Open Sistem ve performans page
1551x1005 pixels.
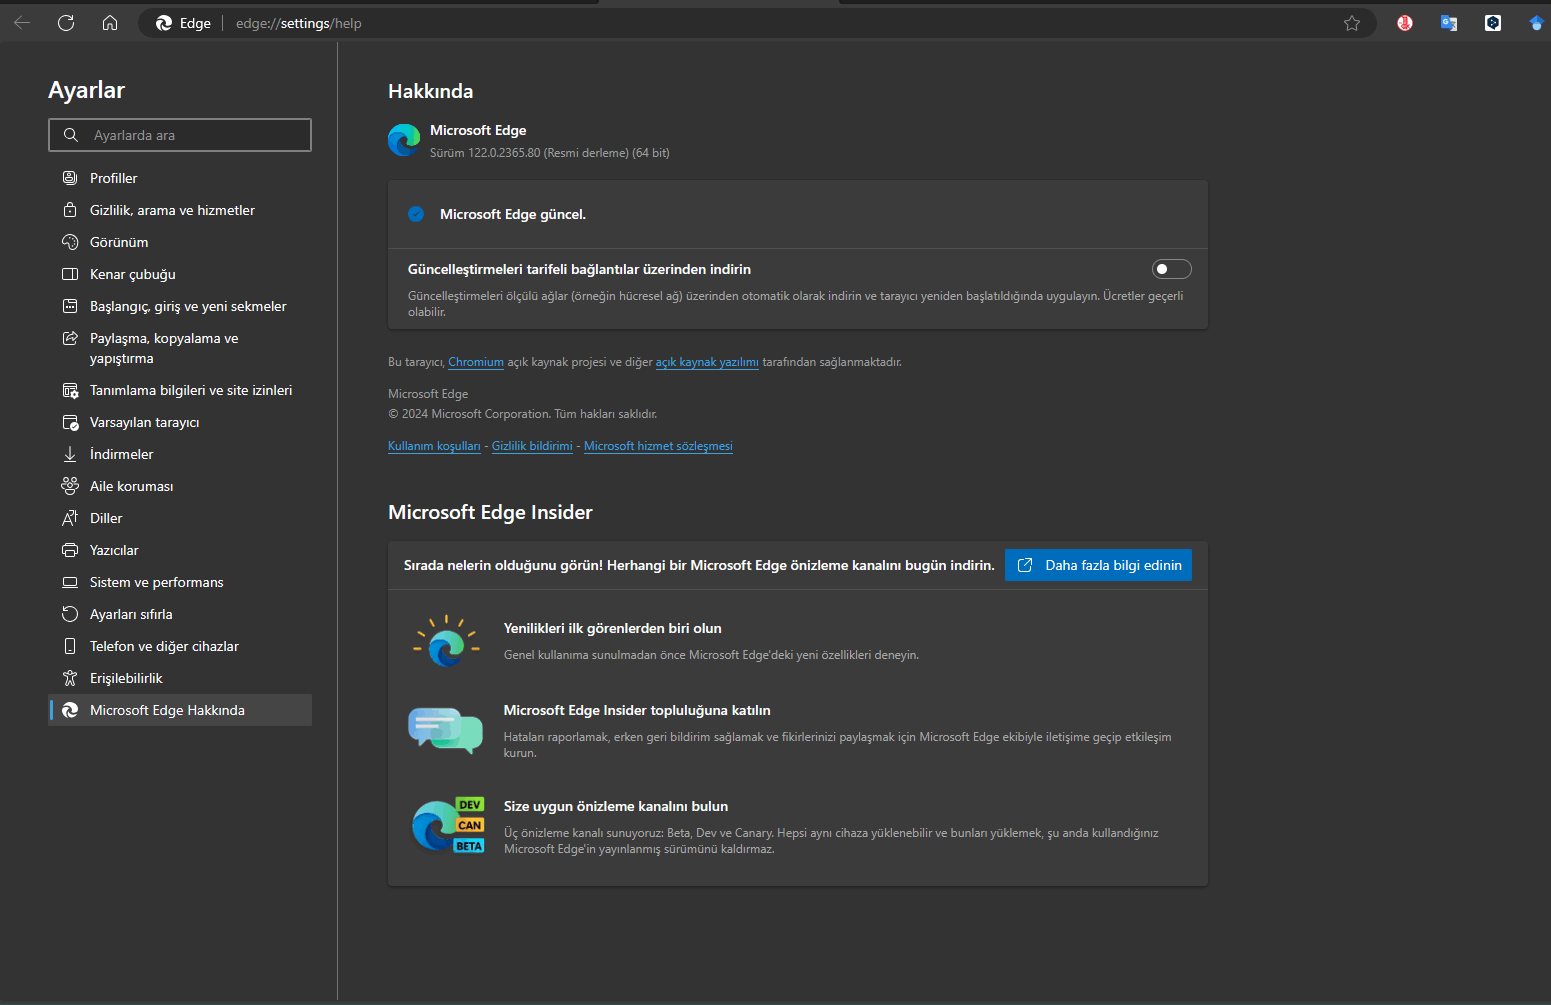(180, 582)
